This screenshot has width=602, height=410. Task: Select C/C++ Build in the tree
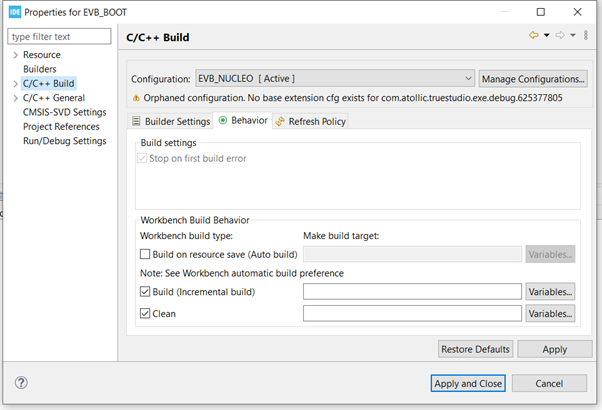(x=48, y=83)
